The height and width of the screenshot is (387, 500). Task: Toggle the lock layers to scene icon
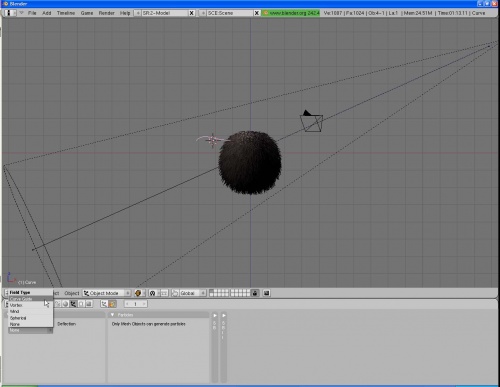pyautogui.click(x=255, y=293)
